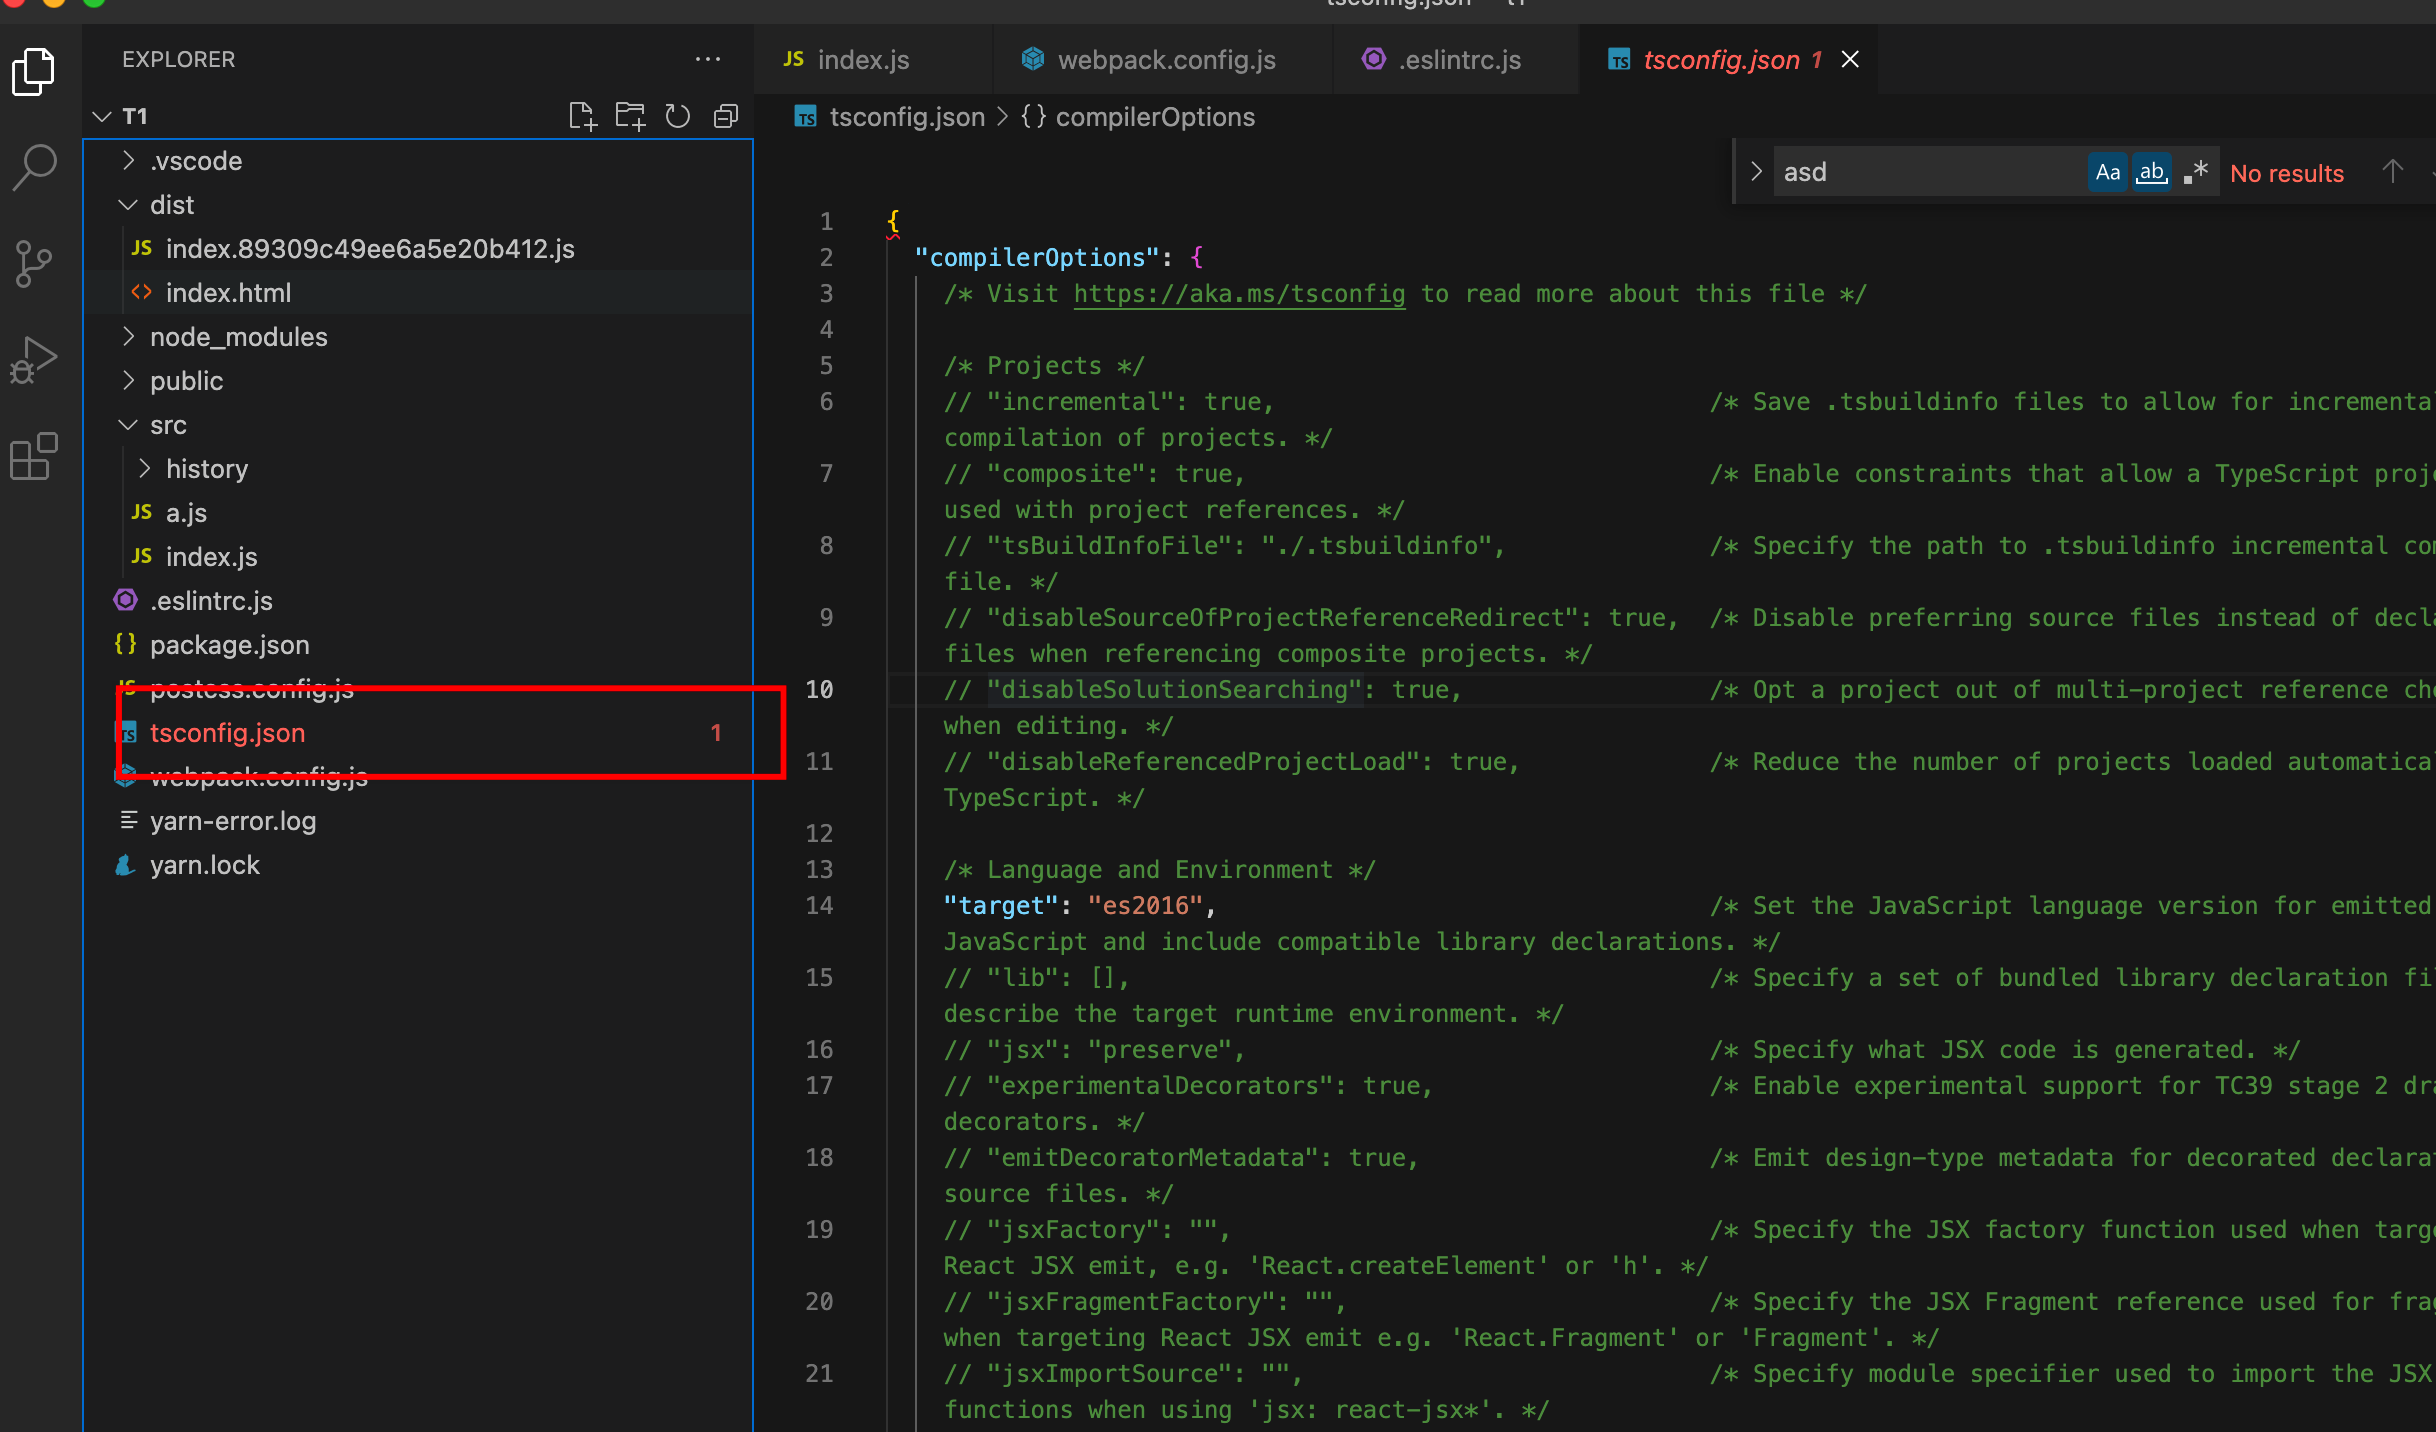This screenshot has height=1432, width=2436.
Task: Click the "es2016" value in editor
Action: click(x=1145, y=906)
